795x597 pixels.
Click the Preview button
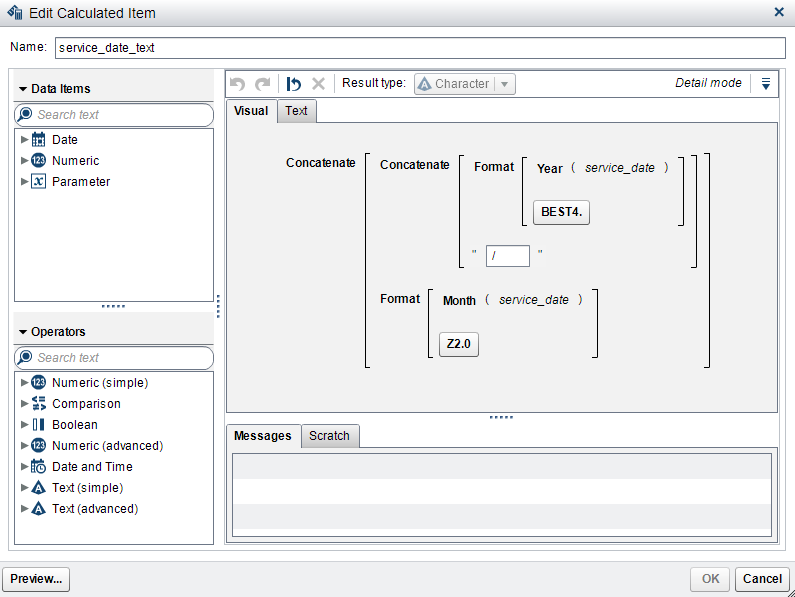(x=37, y=579)
